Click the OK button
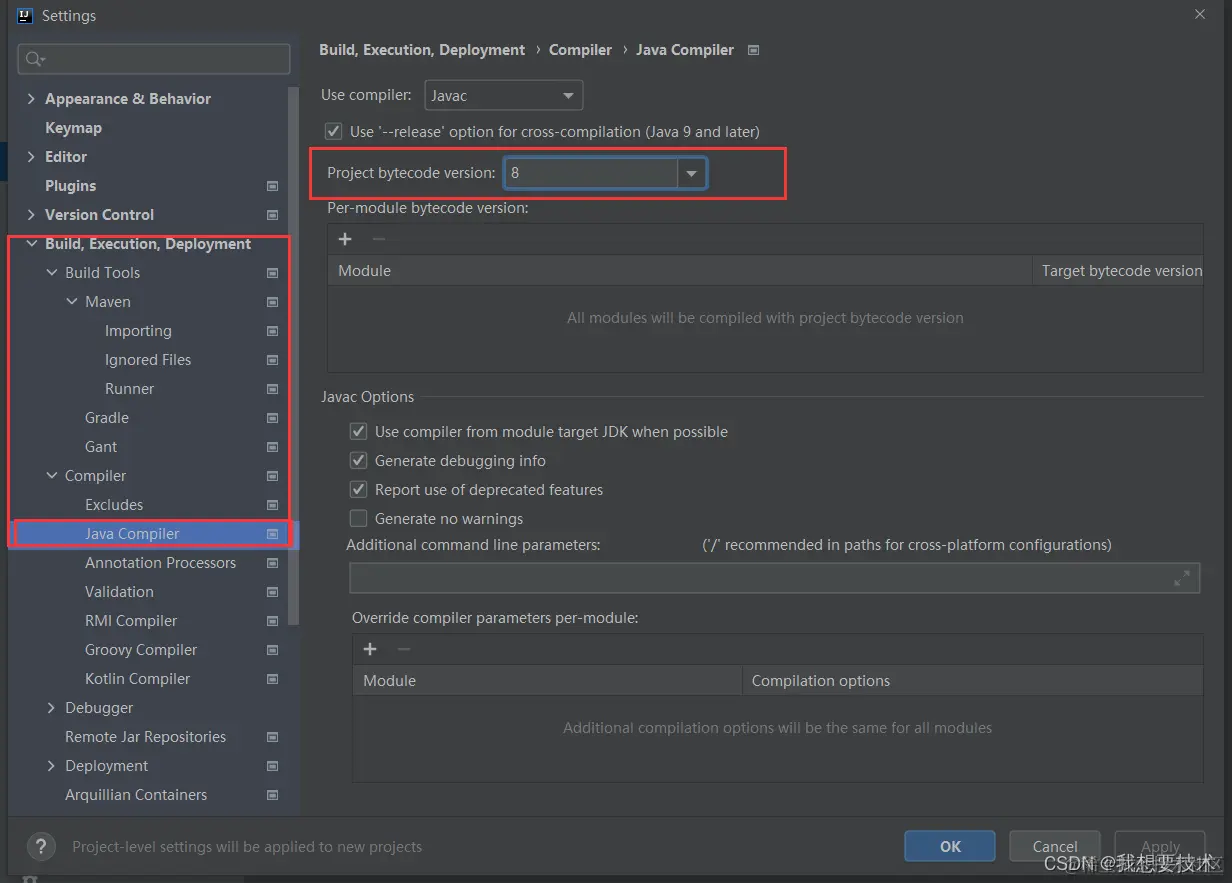This screenshot has width=1232, height=883. pos(950,846)
